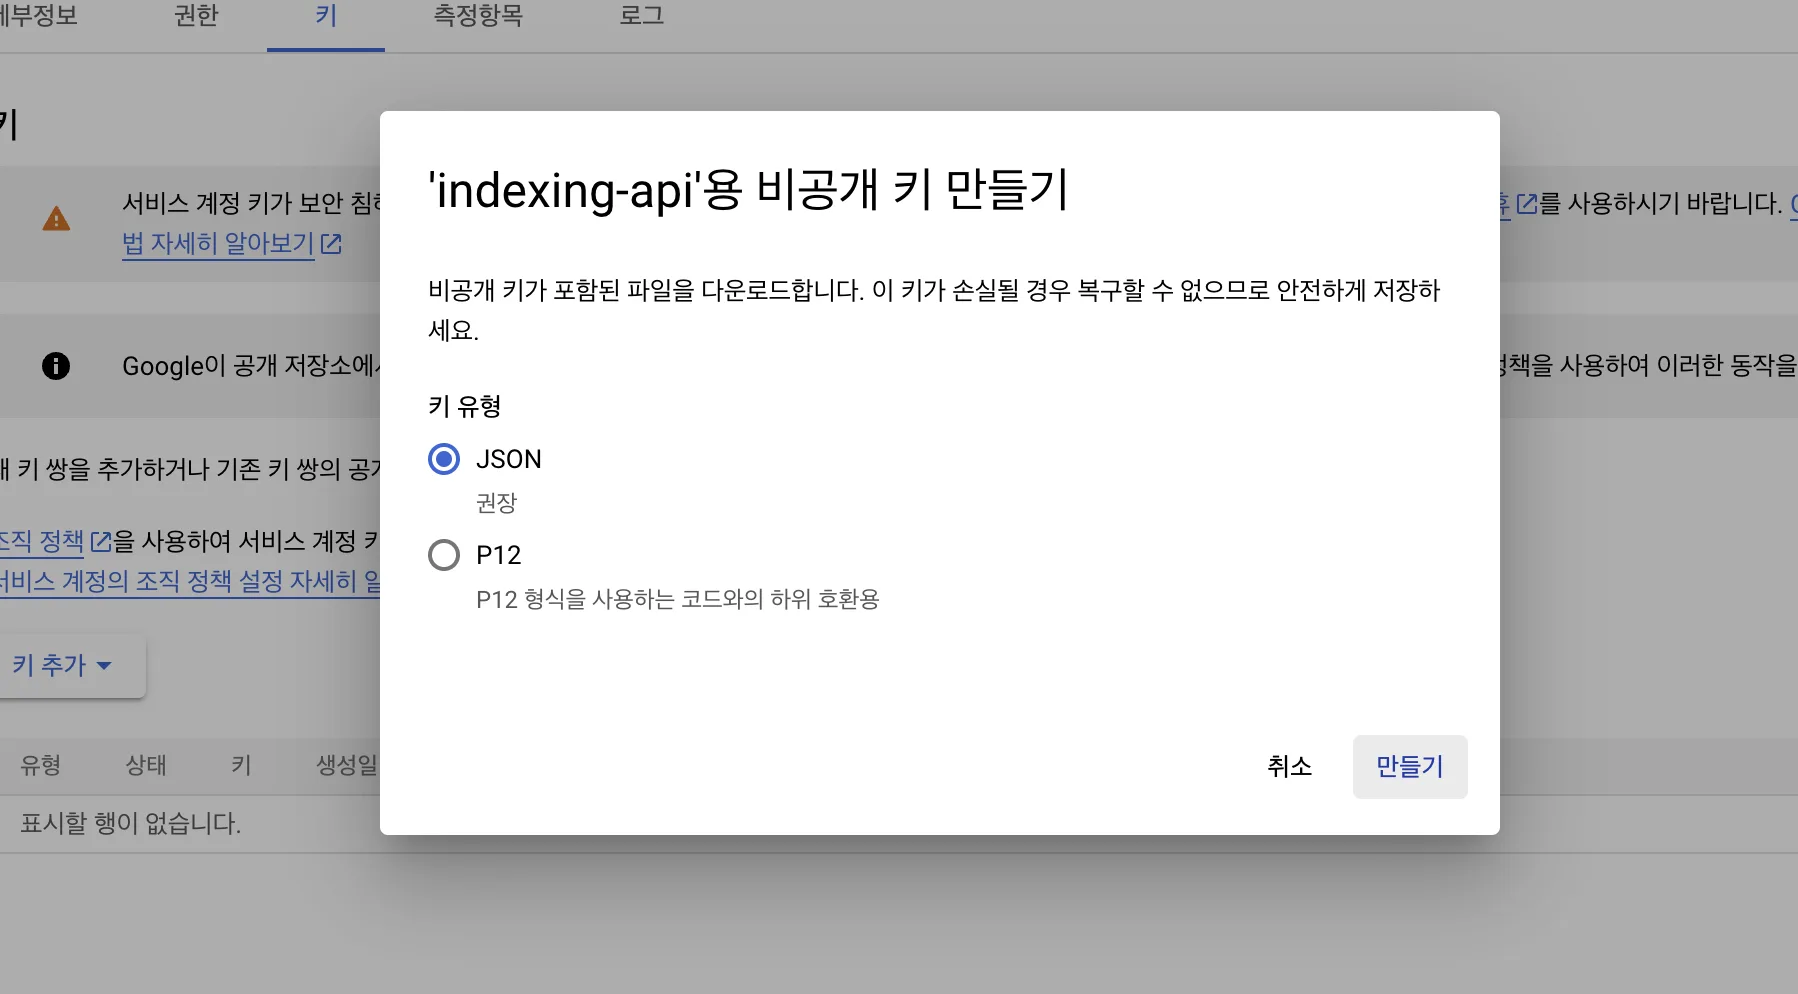
Task: Click the orange warning triangle icon
Action: pos(56,219)
